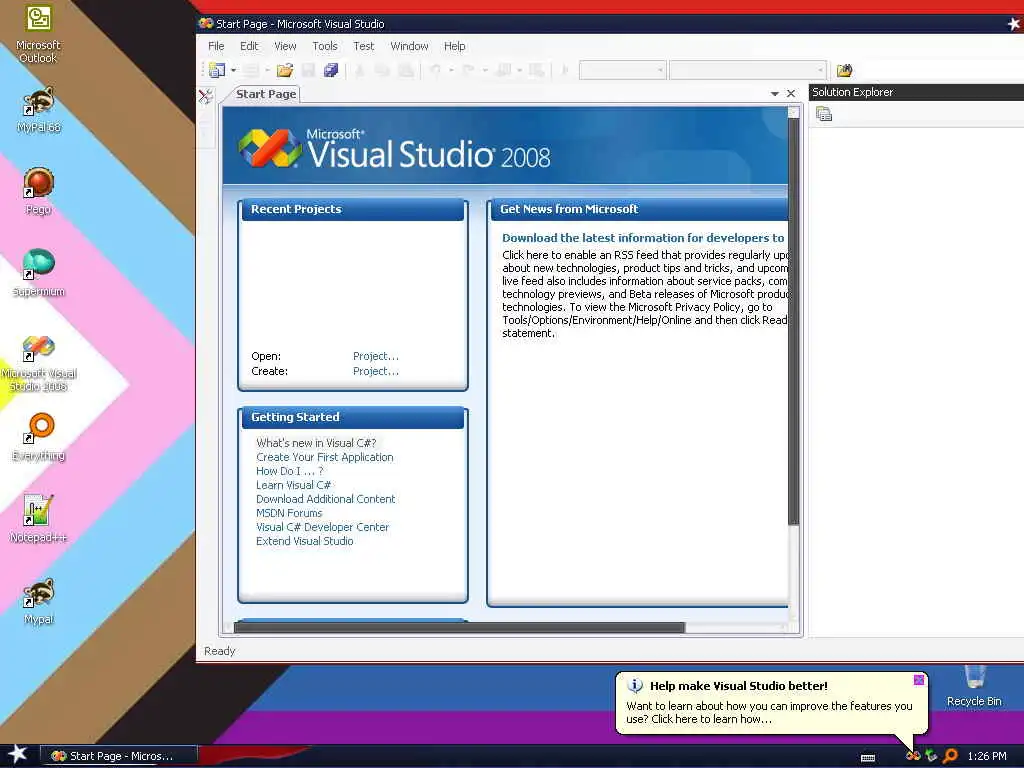Click the Open File folder toolbar icon
This screenshot has height=768, width=1024.
(x=285, y=70)
